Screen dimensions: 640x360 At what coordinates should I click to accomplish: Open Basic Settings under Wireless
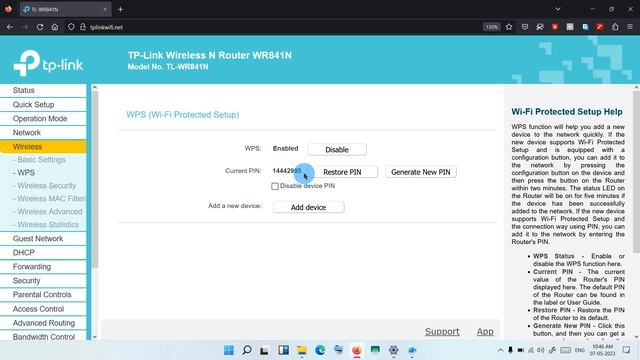[41, 160]
